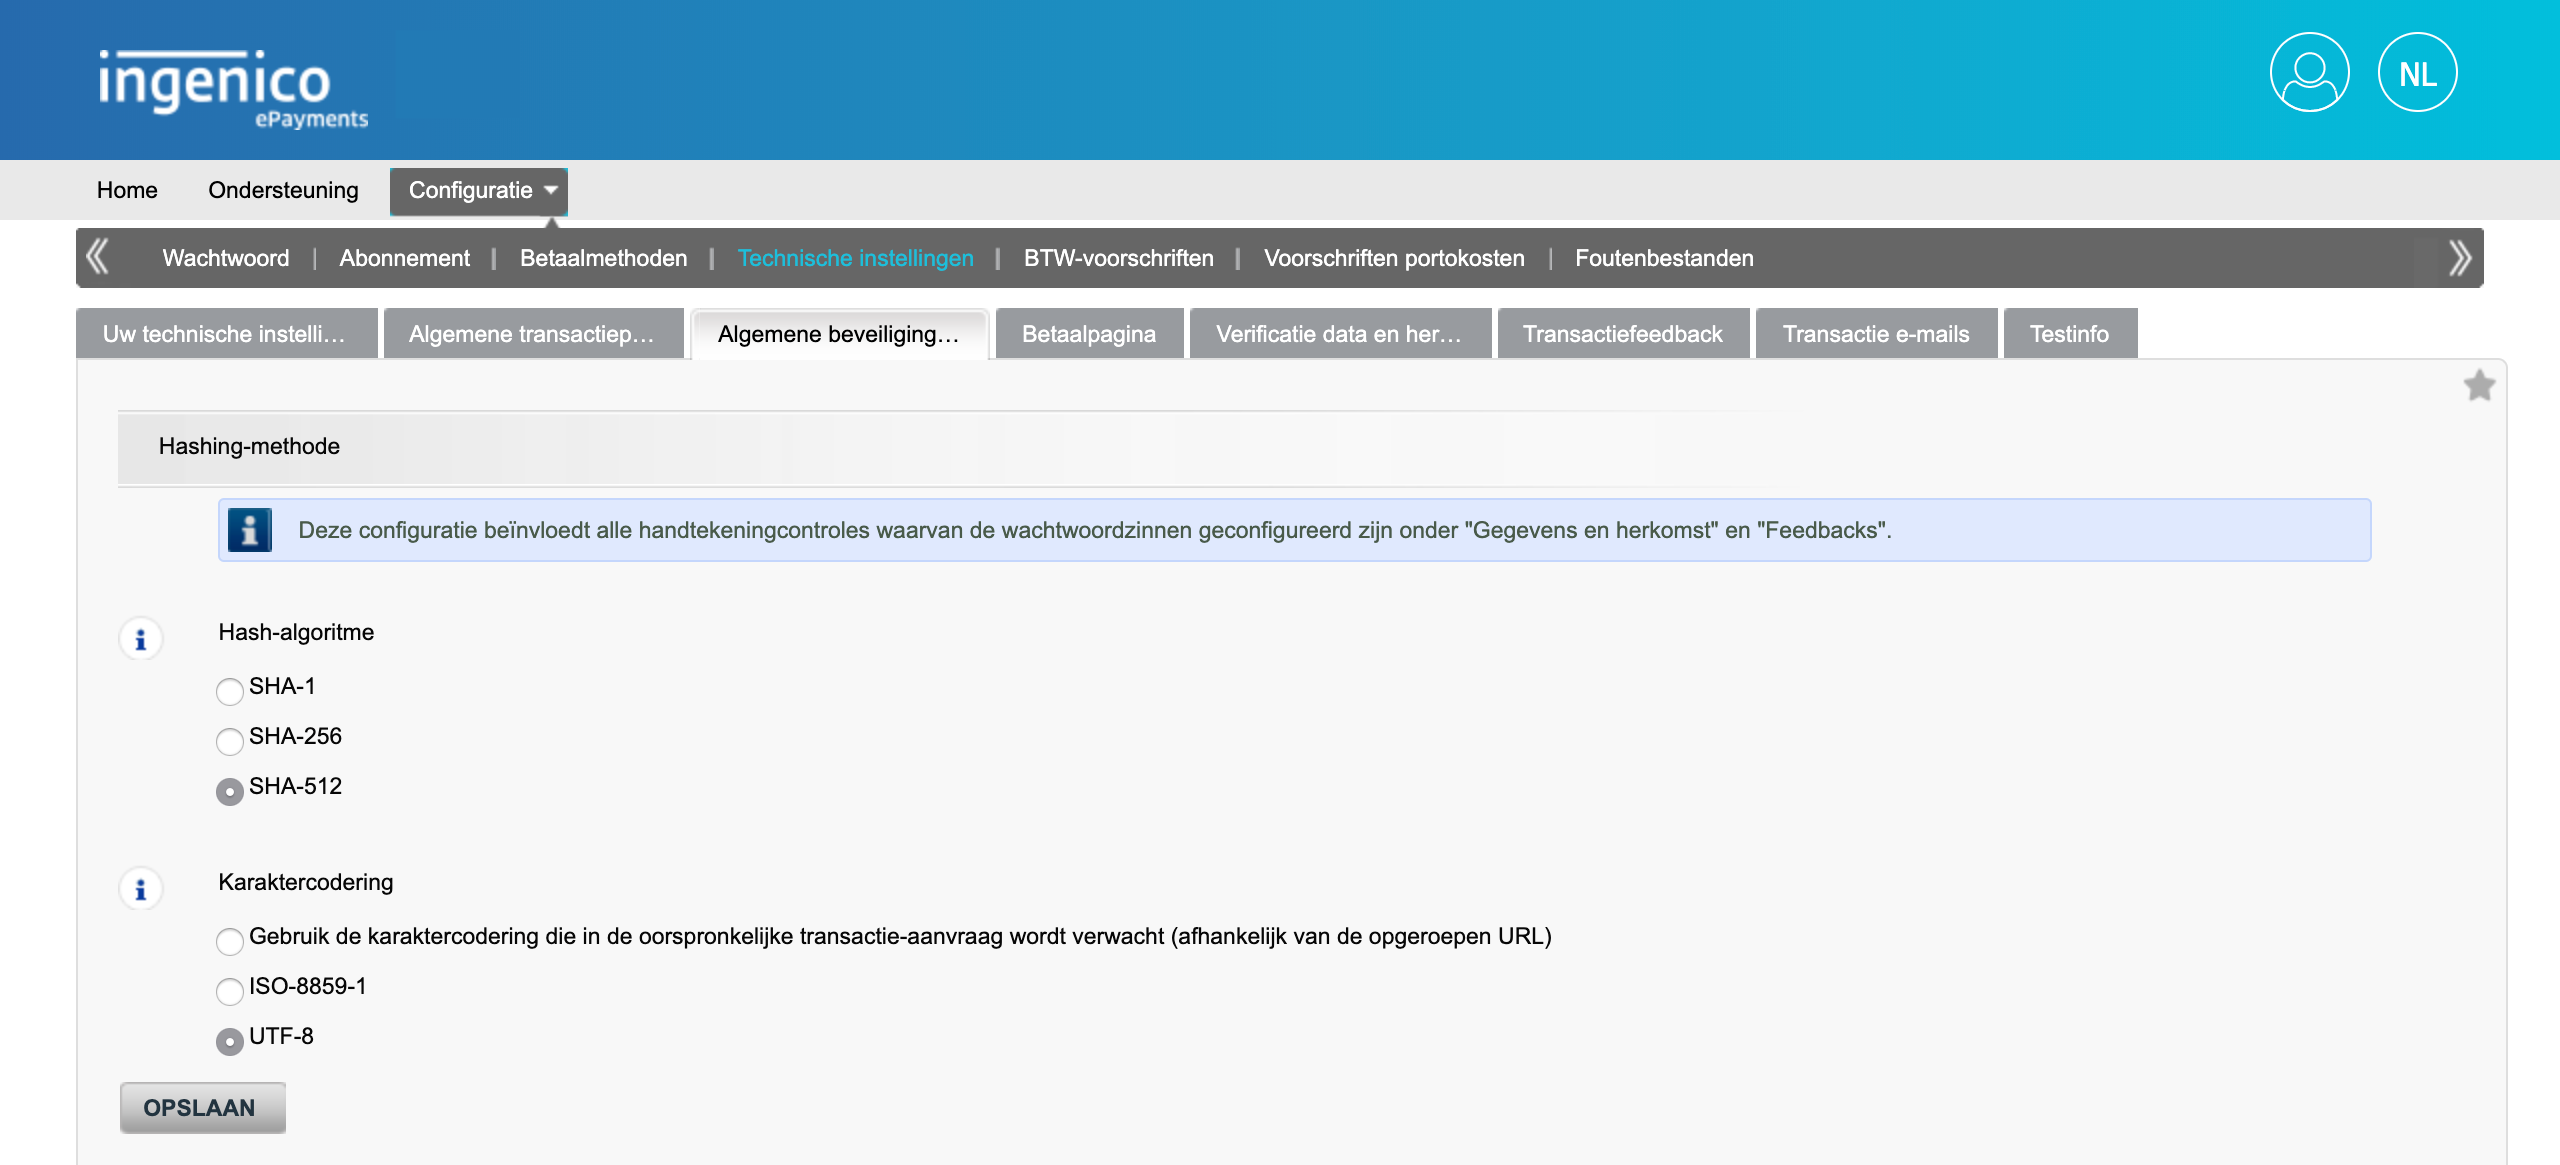Viewport: 2560px width, 1165px height.
Task: Click the notice text about handtekeningcontroles
Action: tap(1095, 530)
